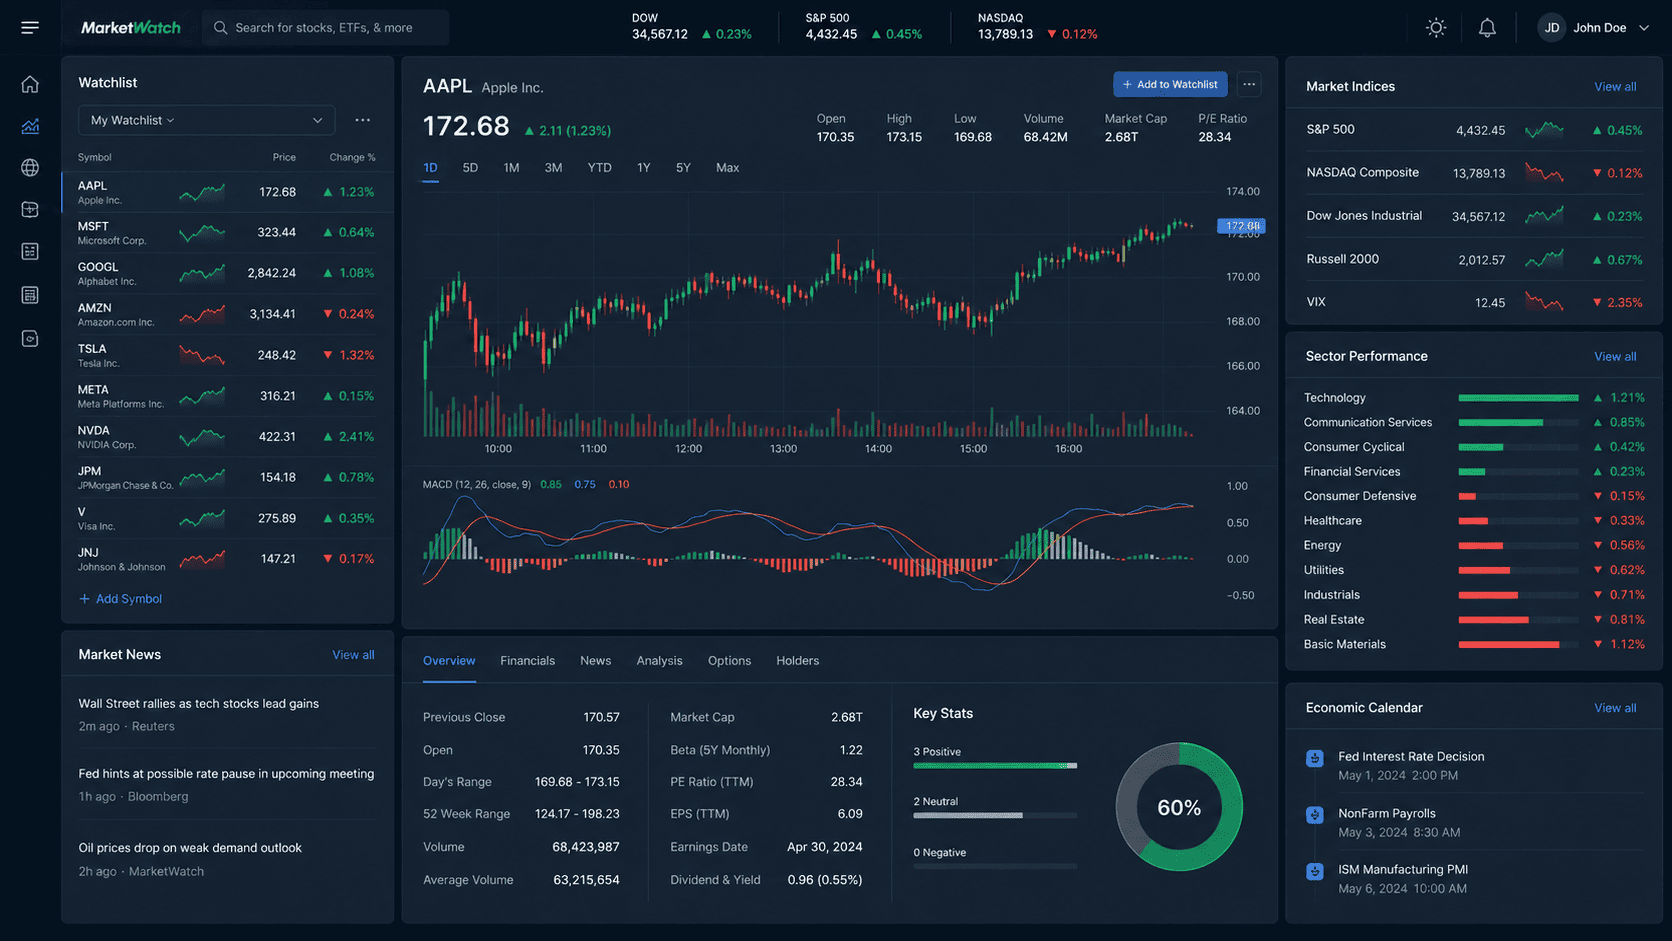Open notifications bell
This screenshot has width=1672, height=941.
click(x=1487, y=28)
